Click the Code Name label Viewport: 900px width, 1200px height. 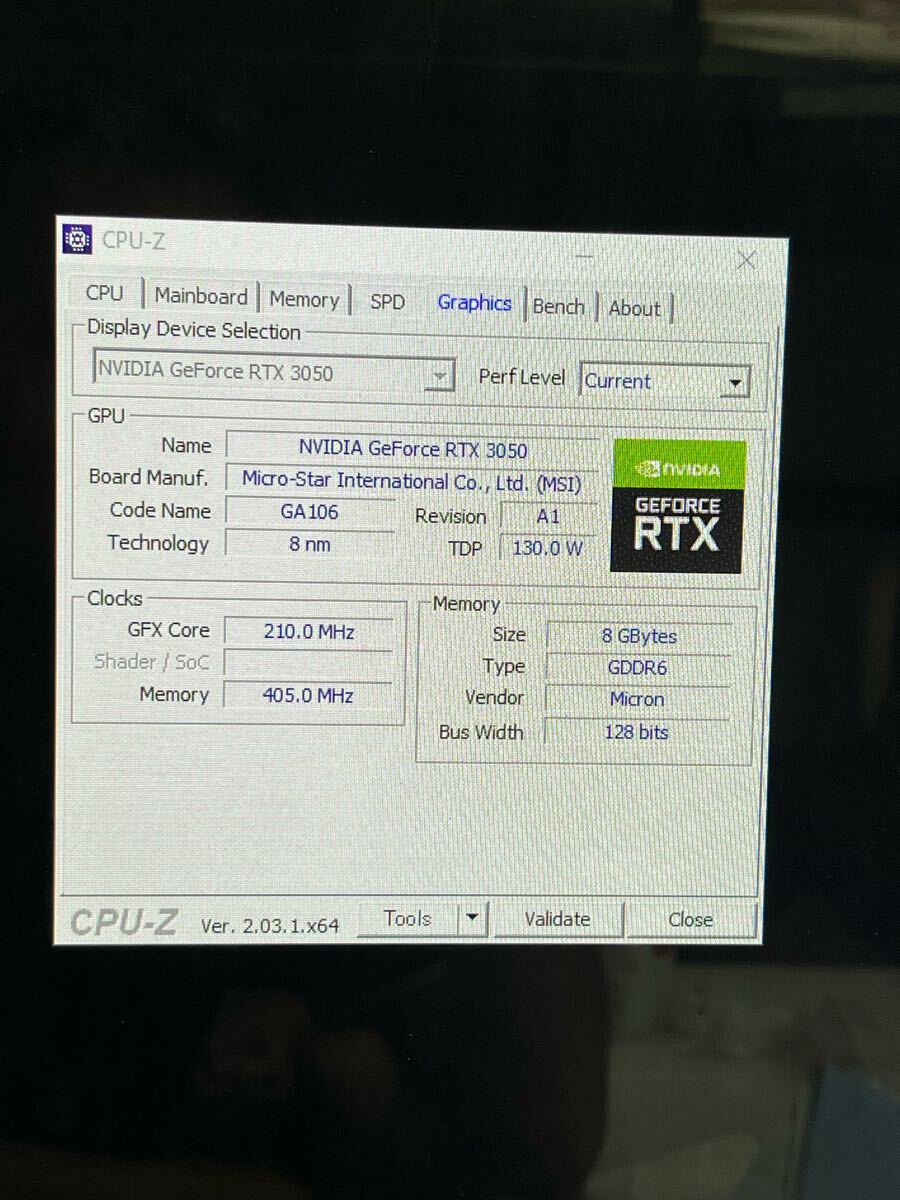pos(160,510)
